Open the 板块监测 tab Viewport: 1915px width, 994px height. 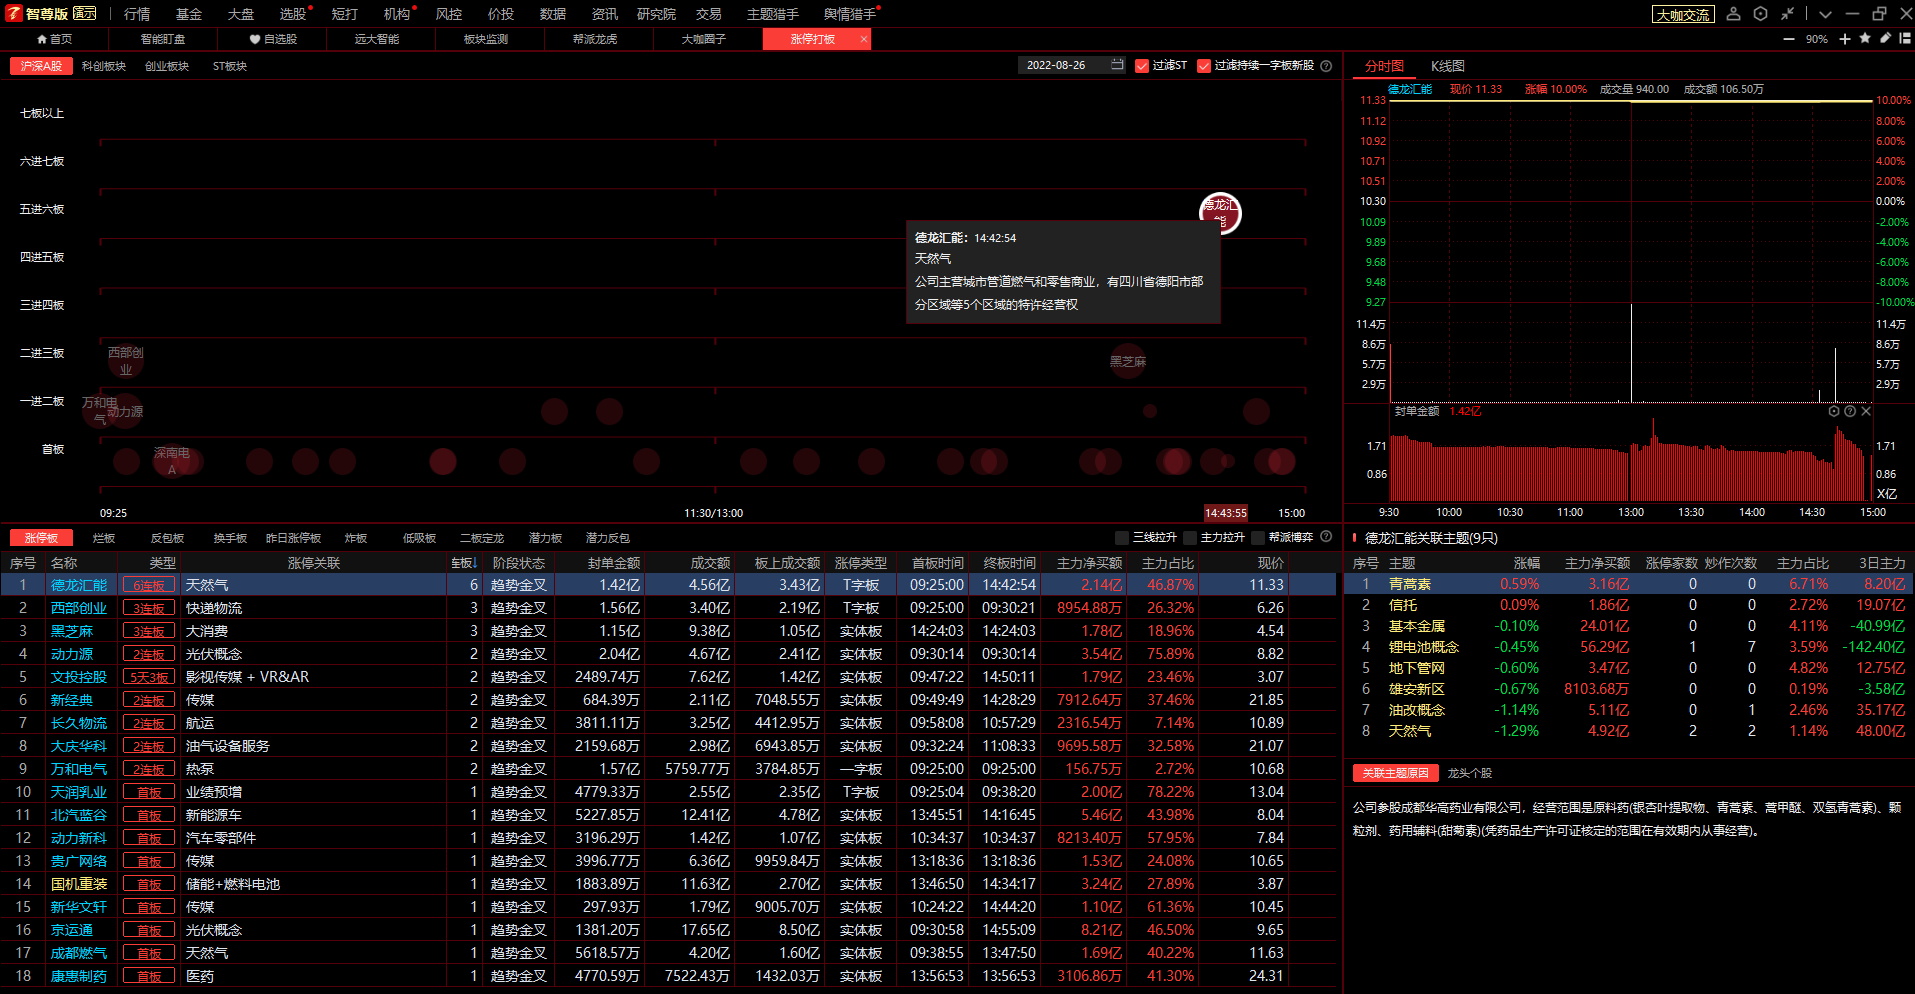point(486,39)
